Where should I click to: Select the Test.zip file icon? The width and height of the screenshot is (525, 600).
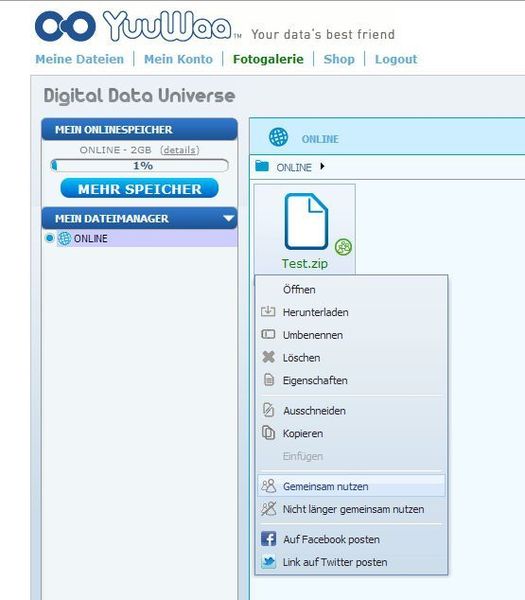(x=306, y=222)
